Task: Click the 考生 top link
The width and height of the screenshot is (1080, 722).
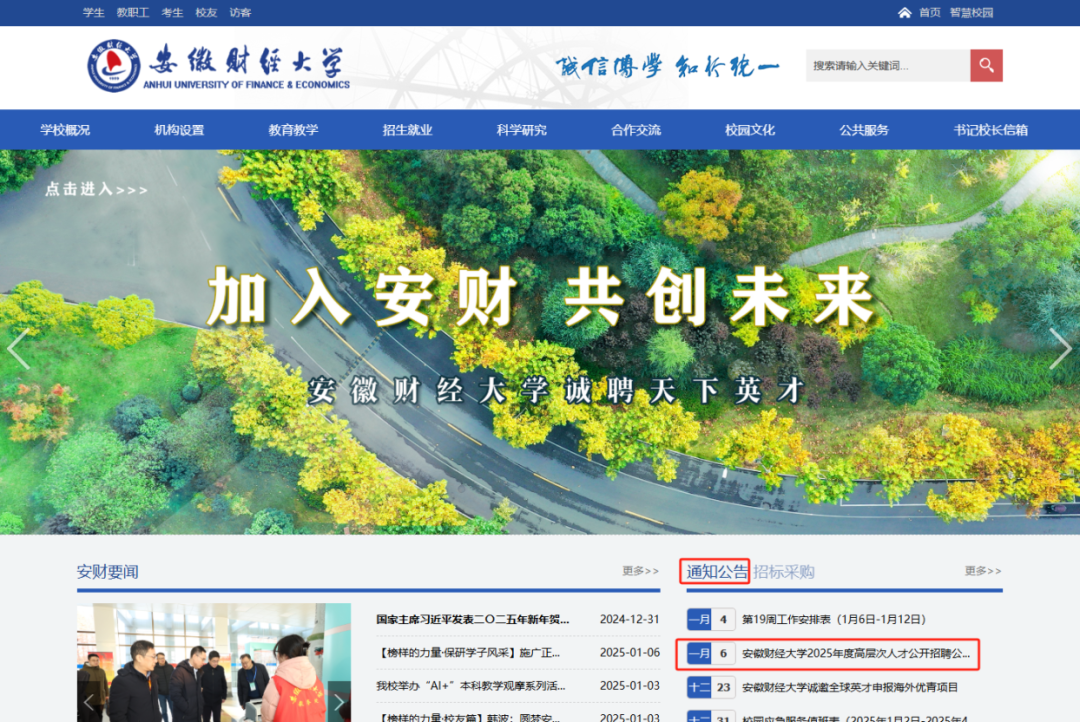Action: pyautogui.click(x=172, y=12)
